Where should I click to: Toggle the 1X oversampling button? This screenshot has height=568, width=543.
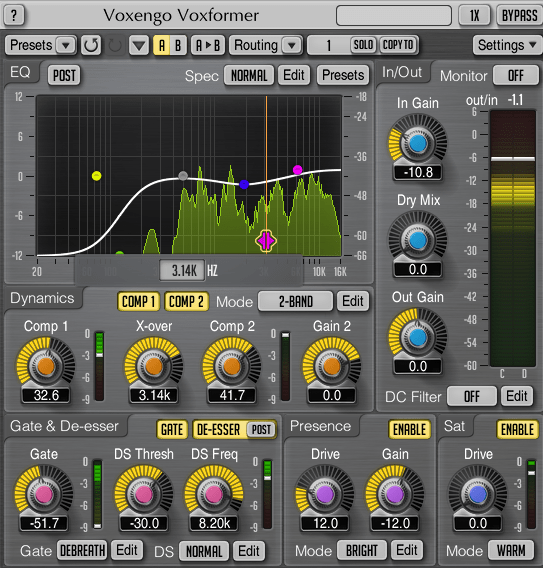(474, 16)
